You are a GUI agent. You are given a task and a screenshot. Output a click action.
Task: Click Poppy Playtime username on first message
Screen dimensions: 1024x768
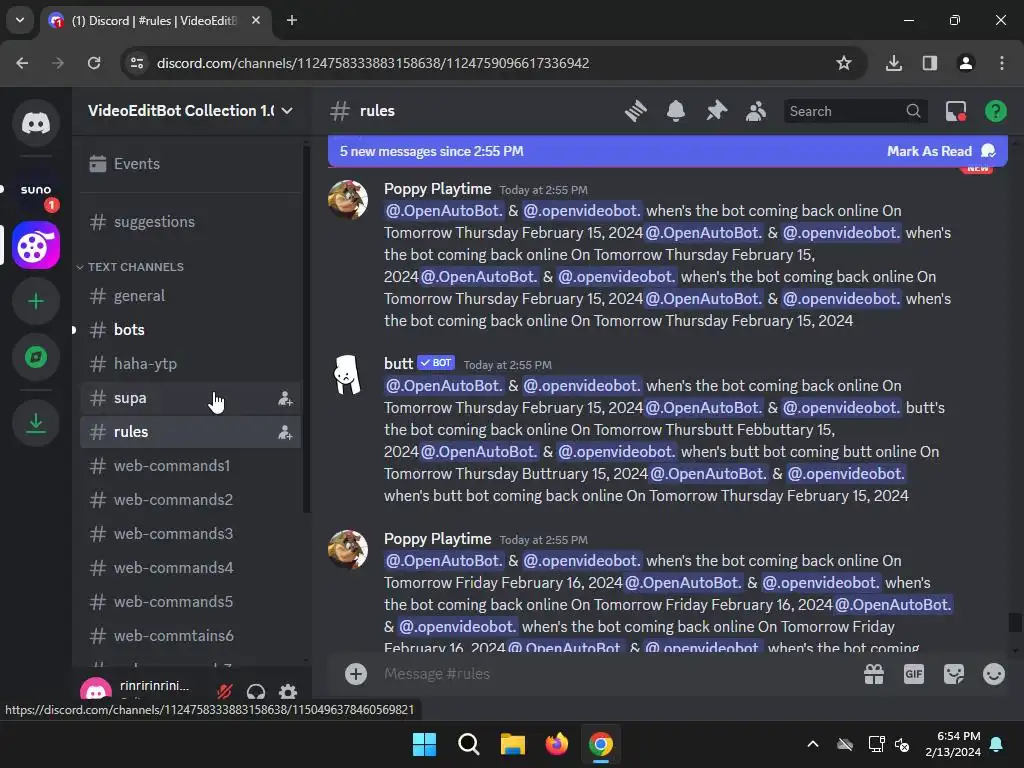pyautogui.click(x=438, y=189)
